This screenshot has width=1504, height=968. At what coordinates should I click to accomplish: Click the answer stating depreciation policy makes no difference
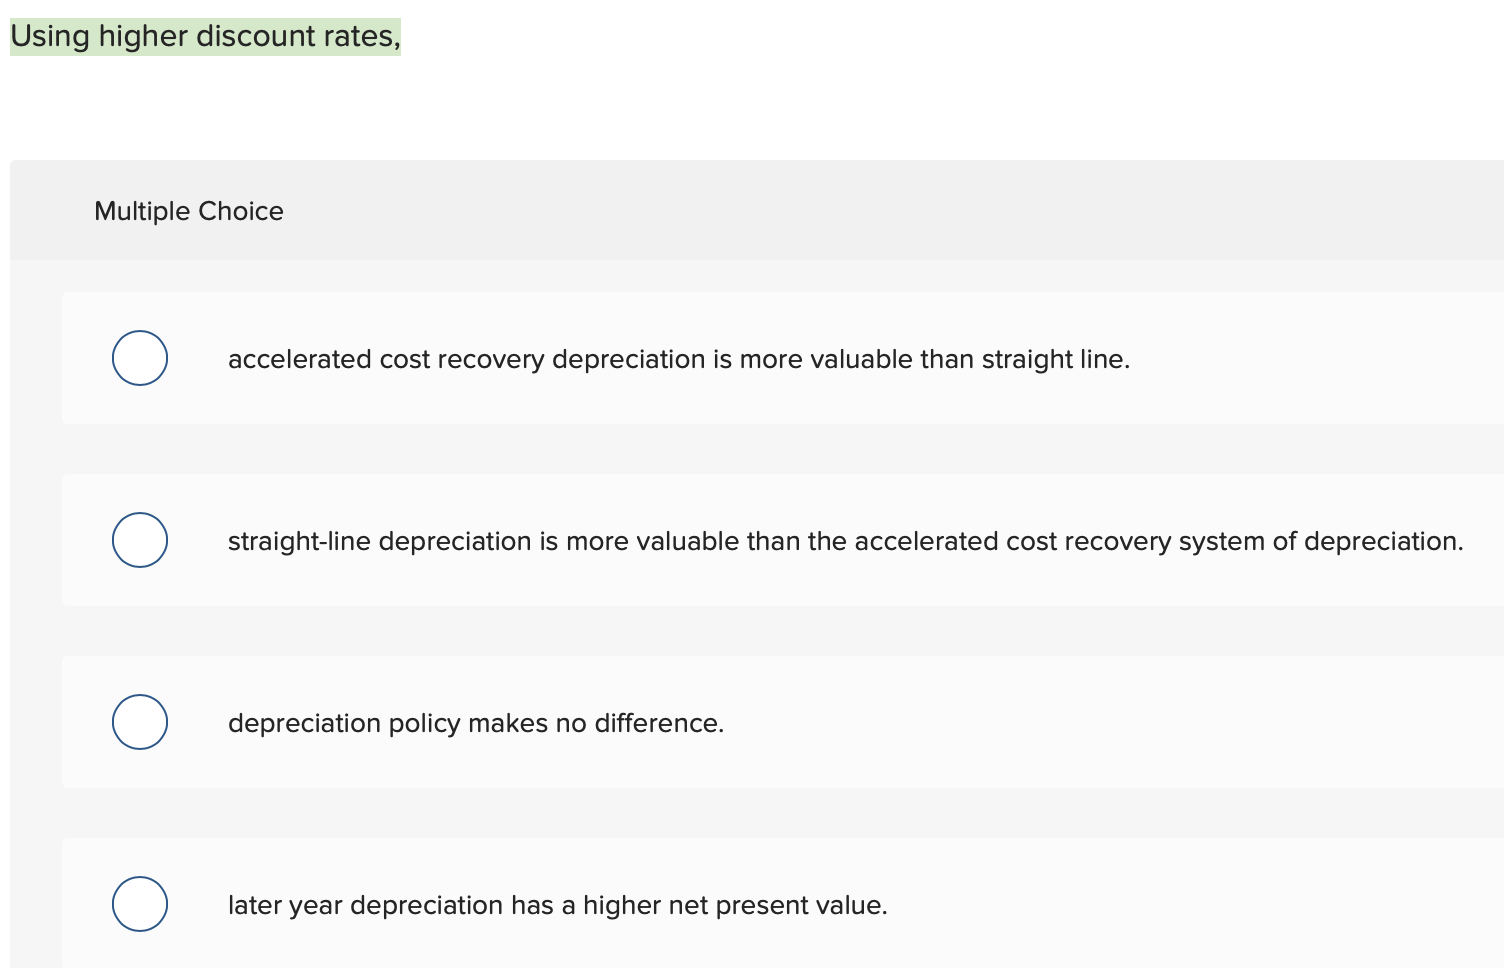477,723
